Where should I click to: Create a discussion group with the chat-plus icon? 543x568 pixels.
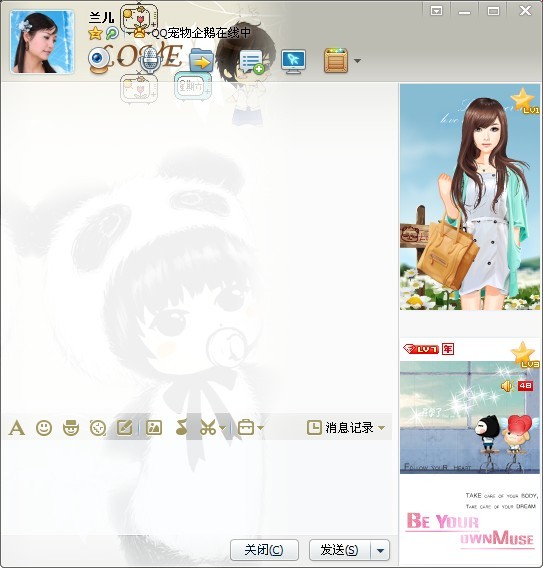[x=252, y=62]
